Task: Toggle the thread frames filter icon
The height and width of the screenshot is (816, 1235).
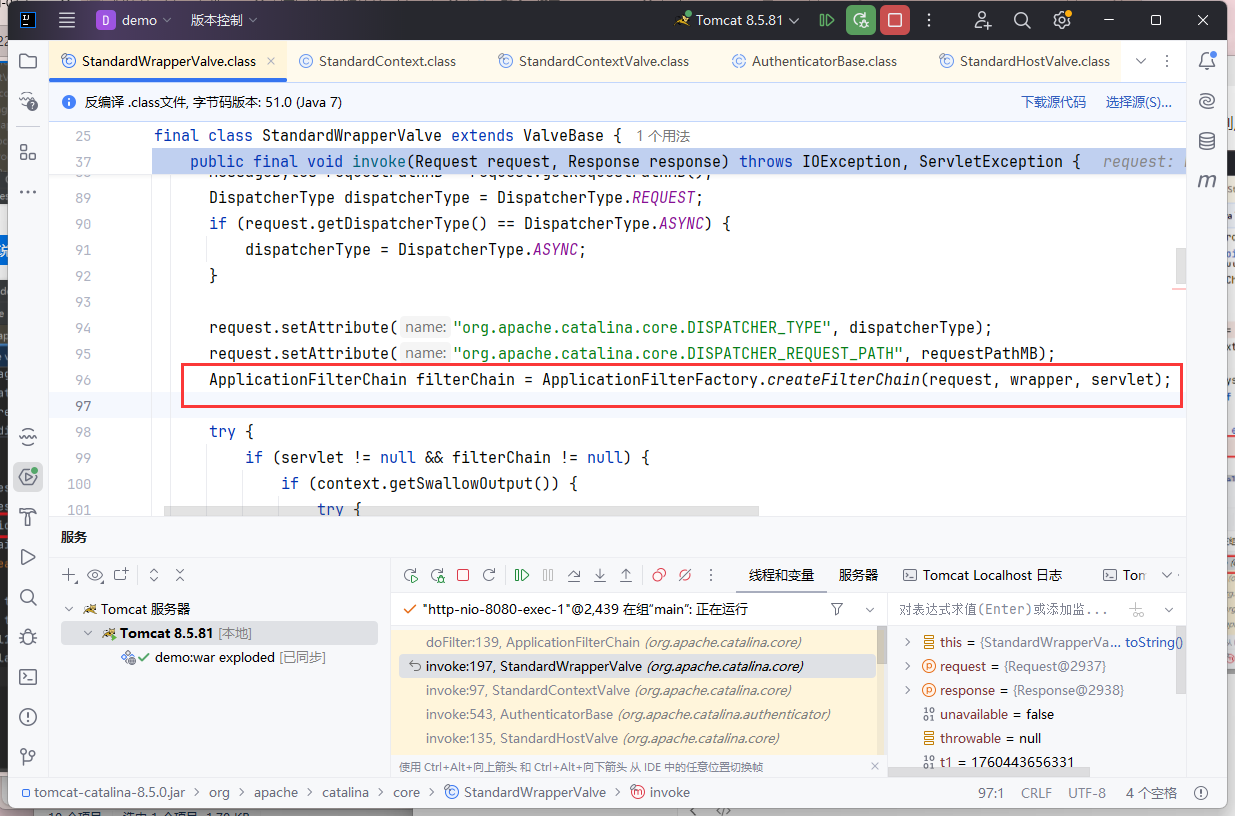Action: pyautogui.click(x=837, y=609)
